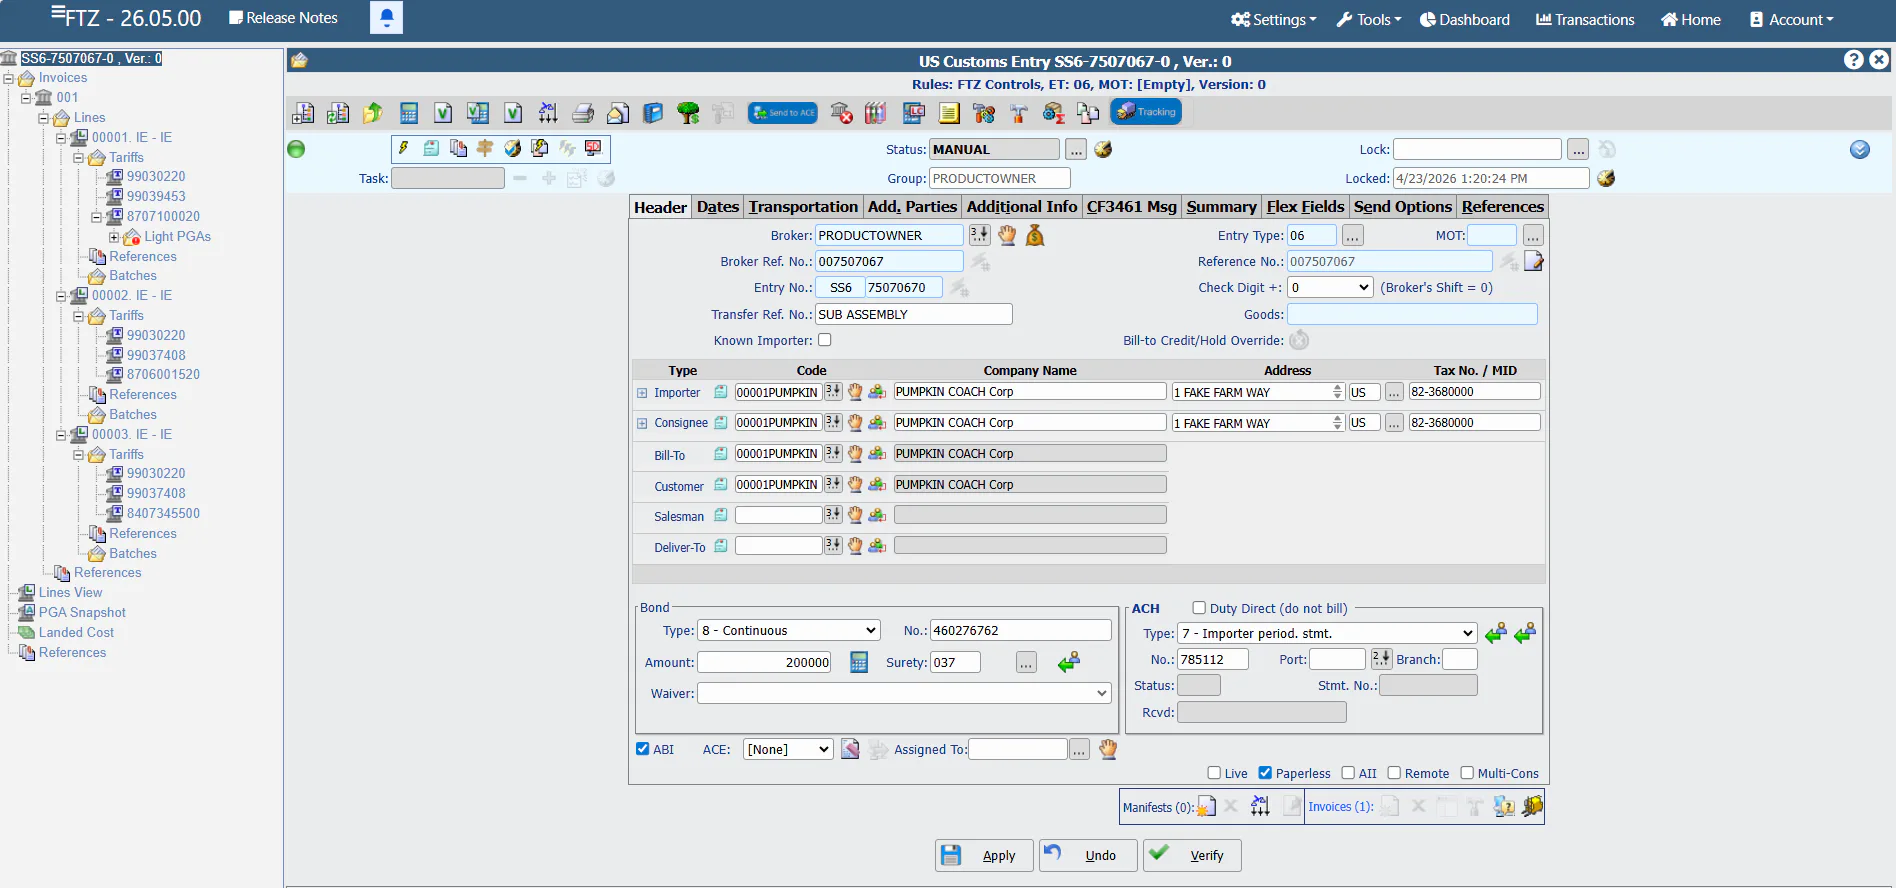Screen dimensions: 1896x888
Task: Select tariff 8707100020 in the tree
Action: click(163, 216)
